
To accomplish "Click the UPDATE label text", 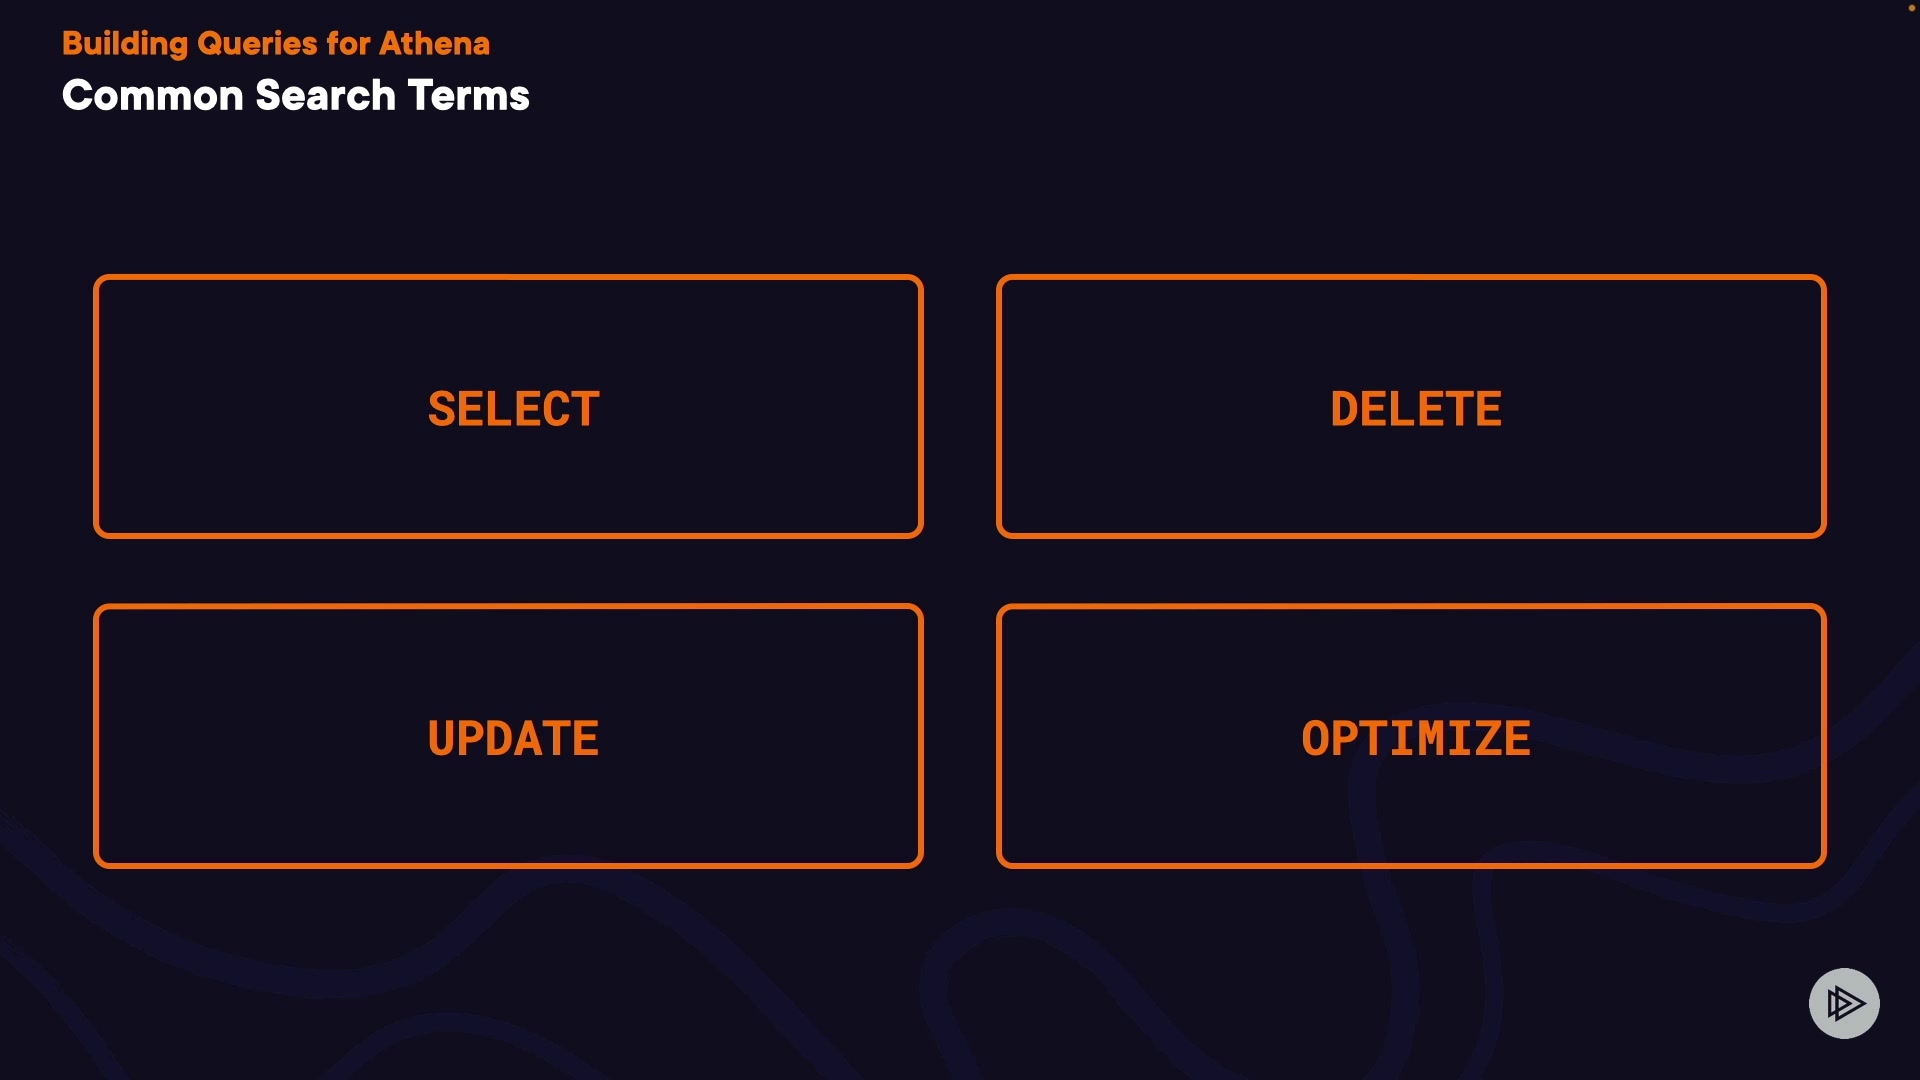I will coord(513,739).
